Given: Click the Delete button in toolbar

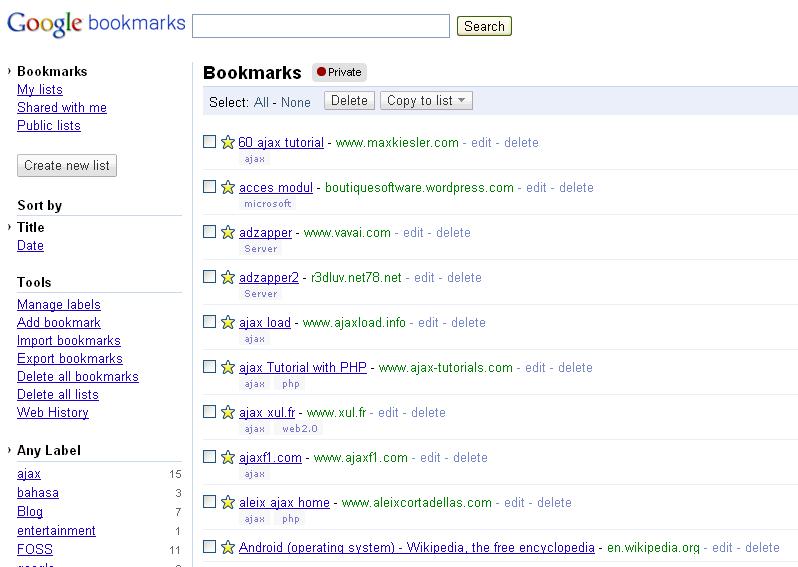Looking at the screenshot, I should [349, 100].
